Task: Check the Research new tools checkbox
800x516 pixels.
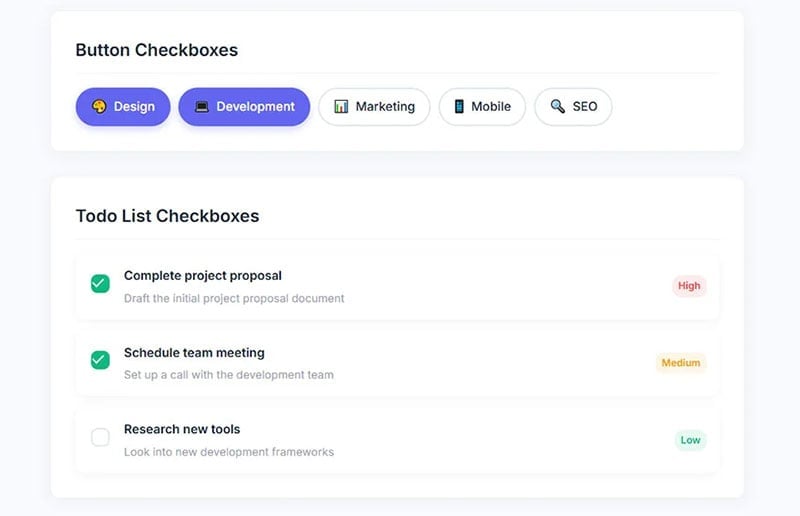Action: 100,437
